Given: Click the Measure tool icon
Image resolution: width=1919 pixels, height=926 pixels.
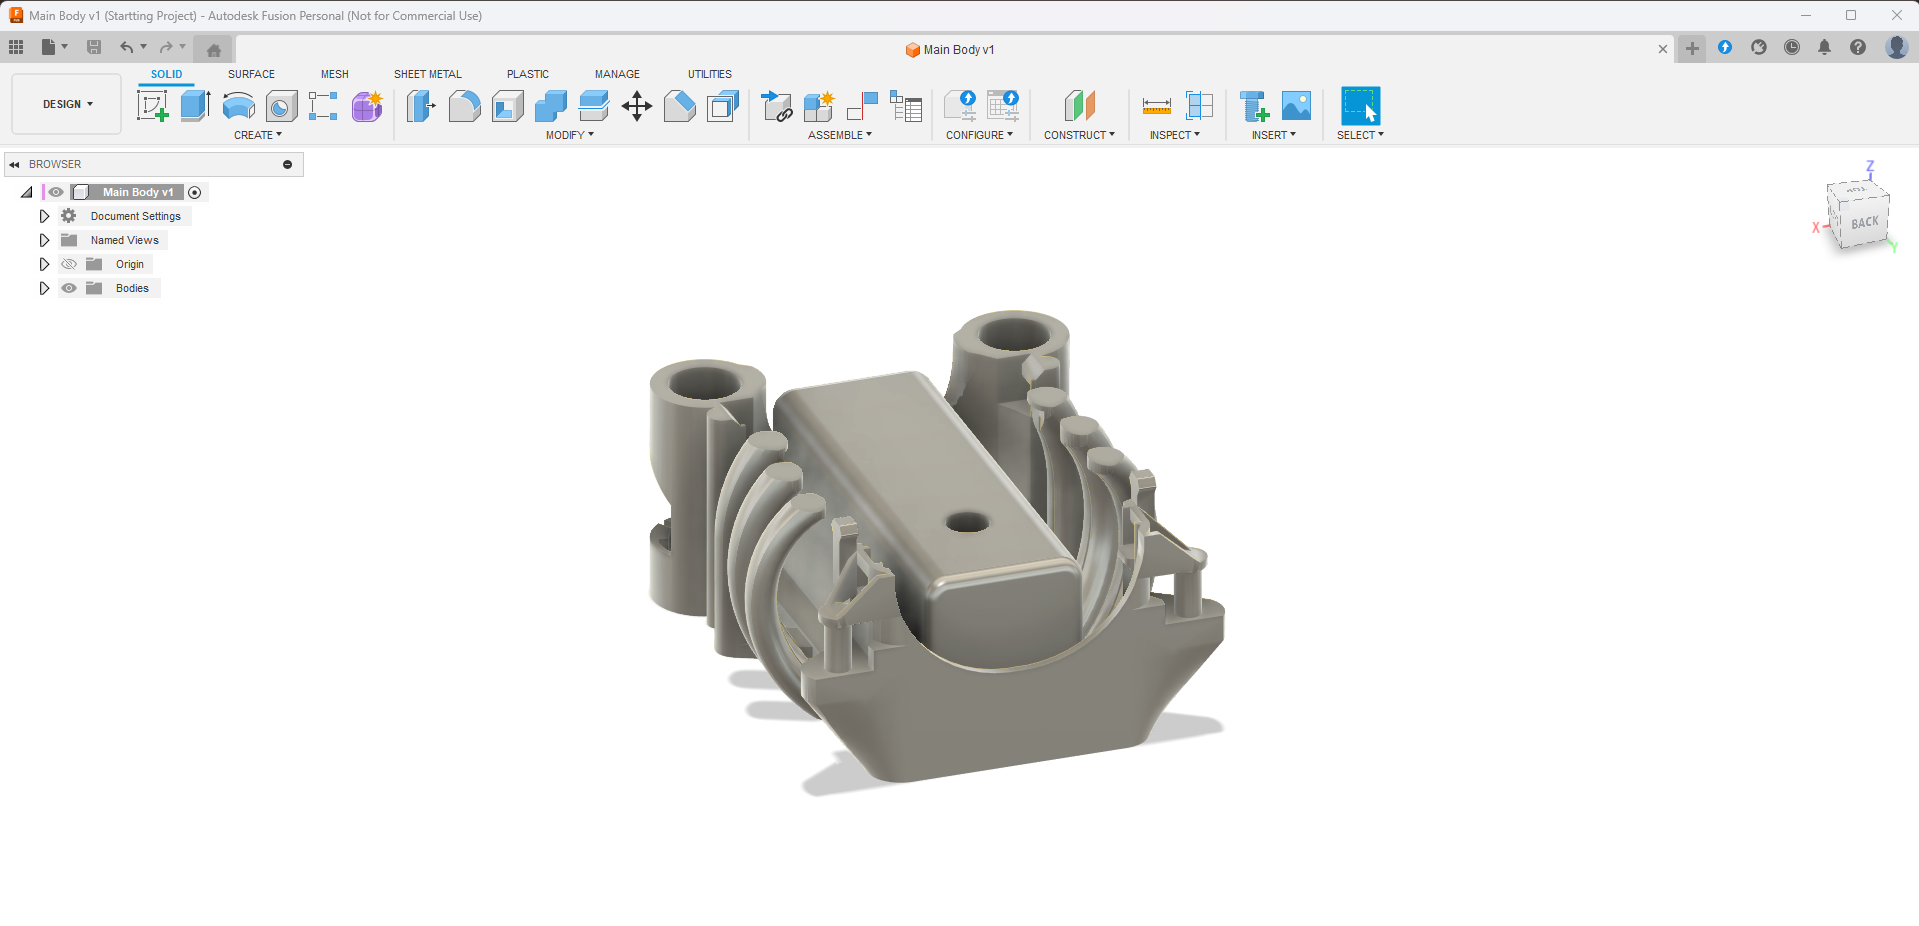Looking at the screenshot, I should (x=1156, y=106).
